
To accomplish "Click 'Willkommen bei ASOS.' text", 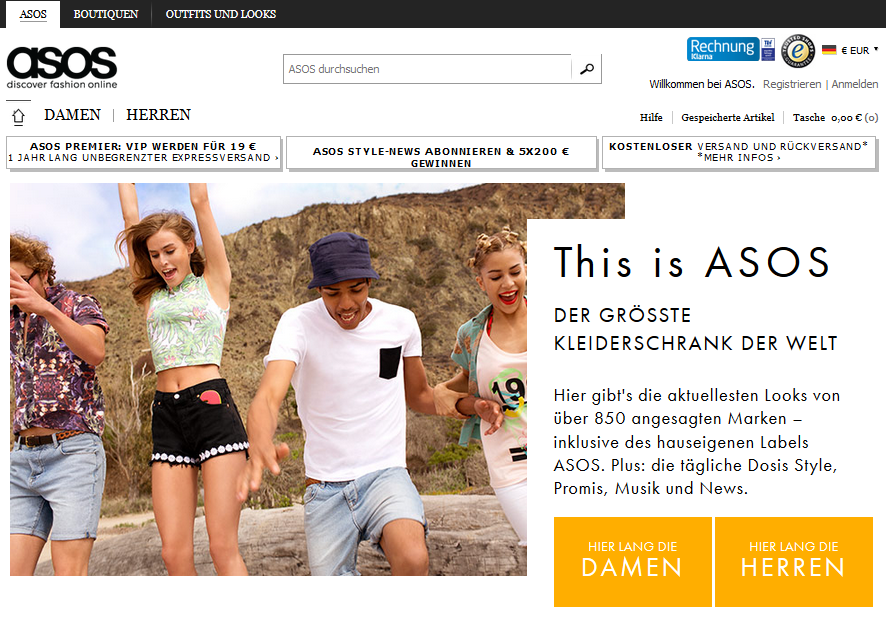I will [702, 84].
